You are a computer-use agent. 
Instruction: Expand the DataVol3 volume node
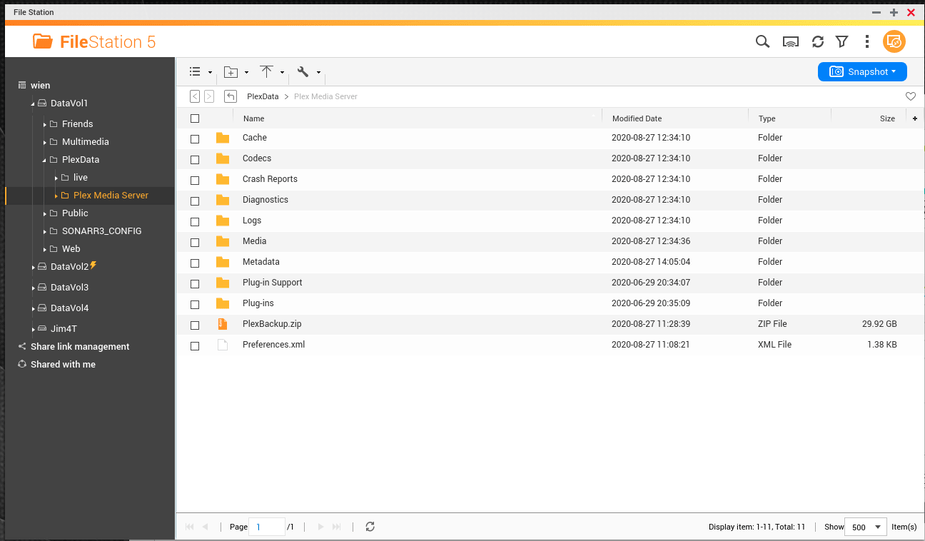33,288
